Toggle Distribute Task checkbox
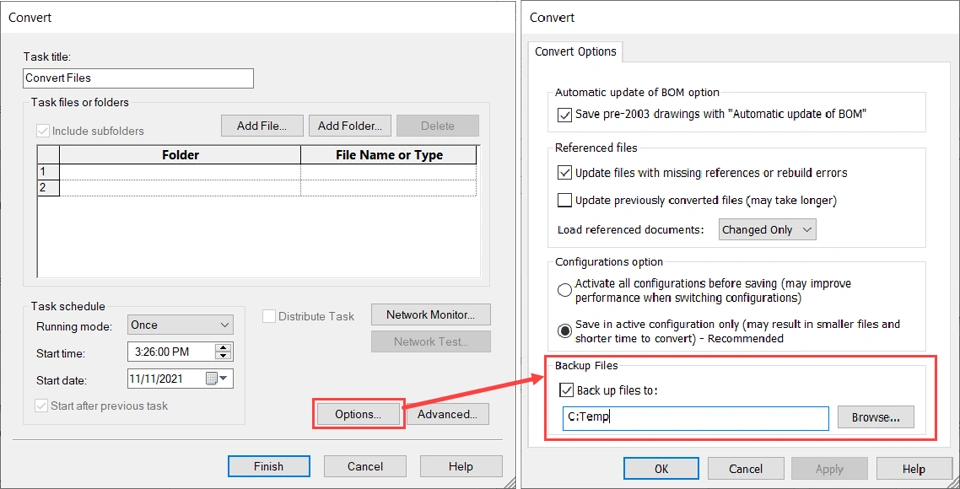 268,316
